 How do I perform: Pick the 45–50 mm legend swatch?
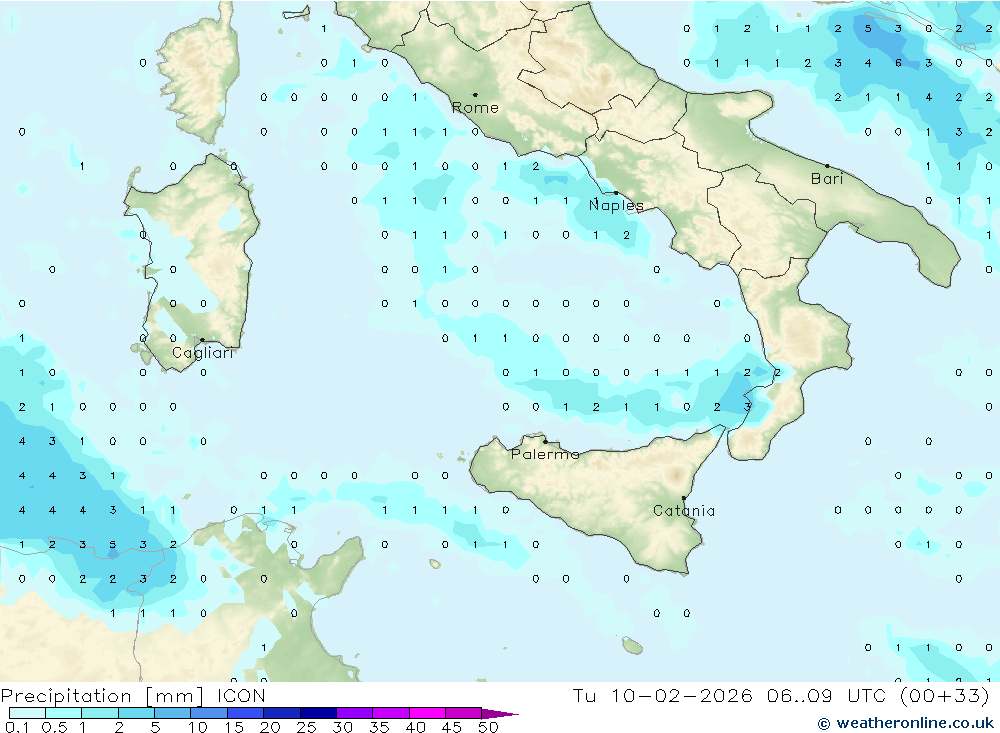pyautogui.click(x=463, y=713)
